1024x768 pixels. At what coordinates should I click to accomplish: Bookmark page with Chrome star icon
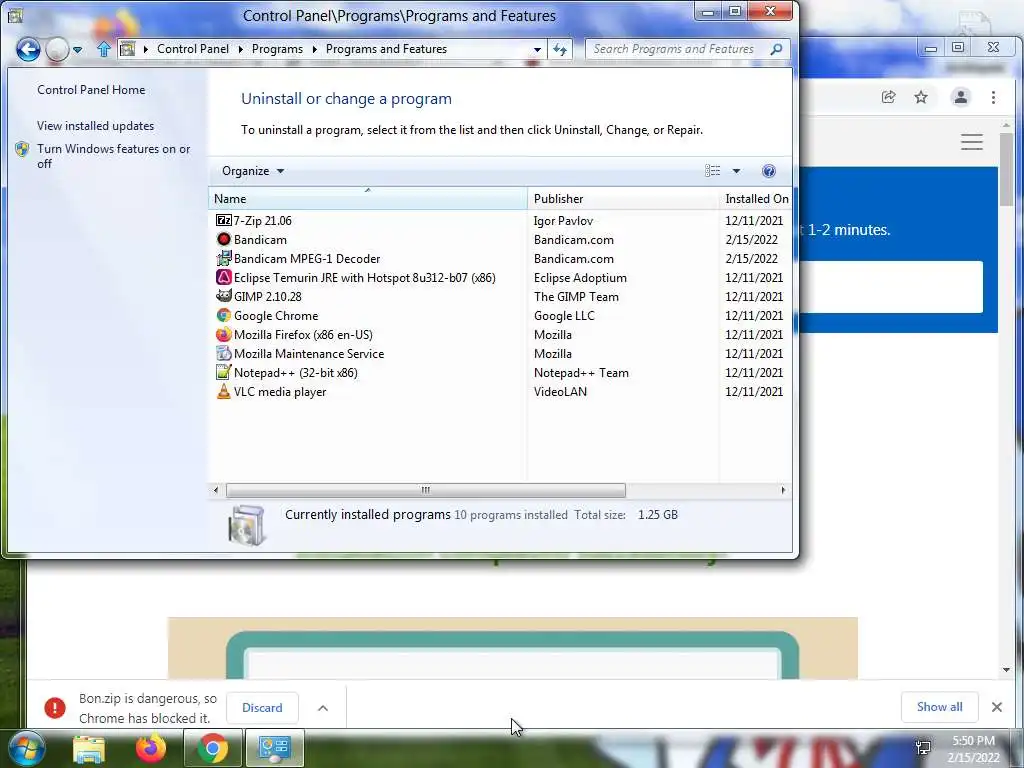click(921, 97)
